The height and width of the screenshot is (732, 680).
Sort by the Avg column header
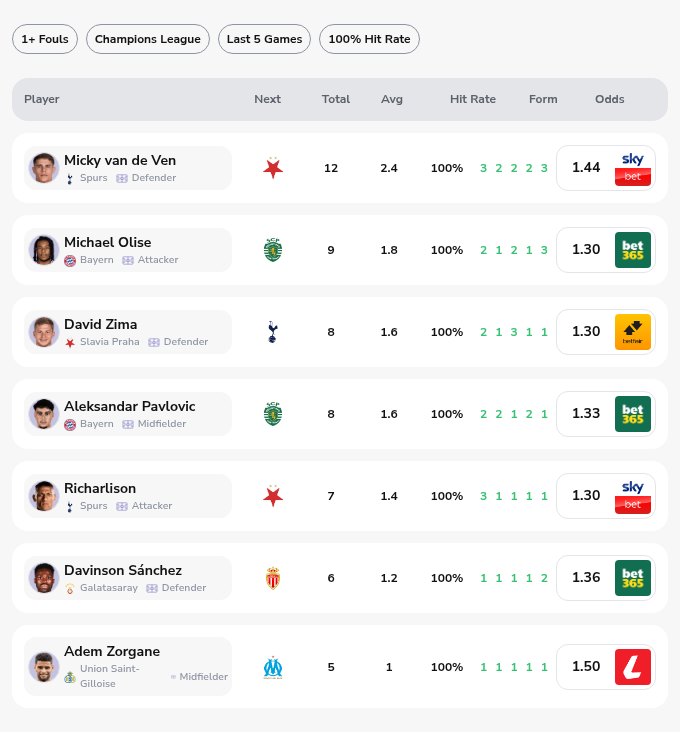coord(392,99)
